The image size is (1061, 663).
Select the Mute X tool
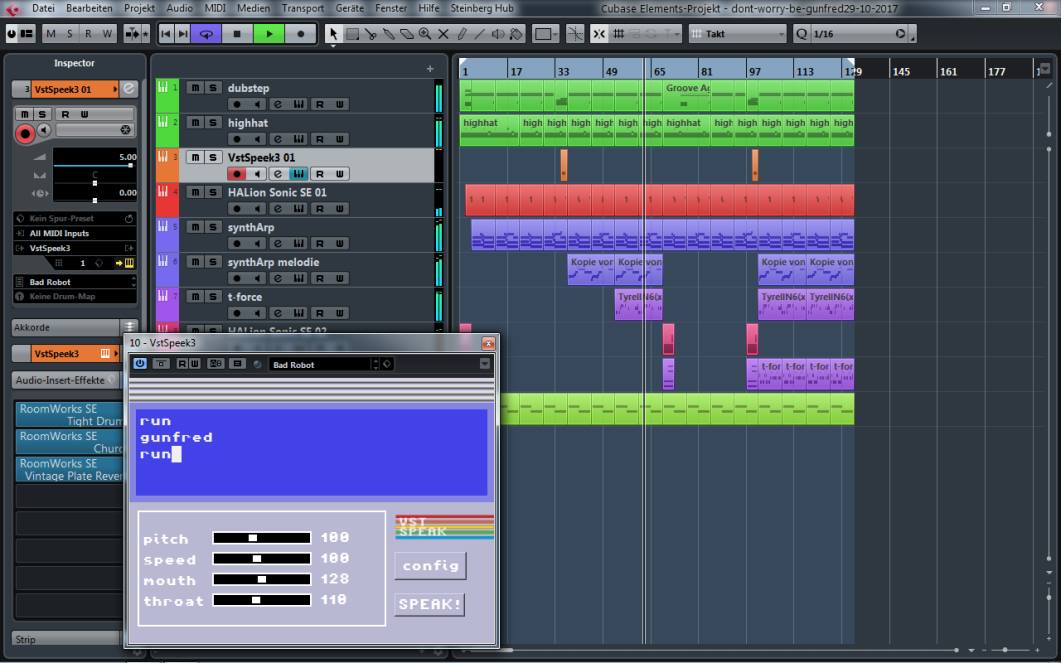(443, 34)
